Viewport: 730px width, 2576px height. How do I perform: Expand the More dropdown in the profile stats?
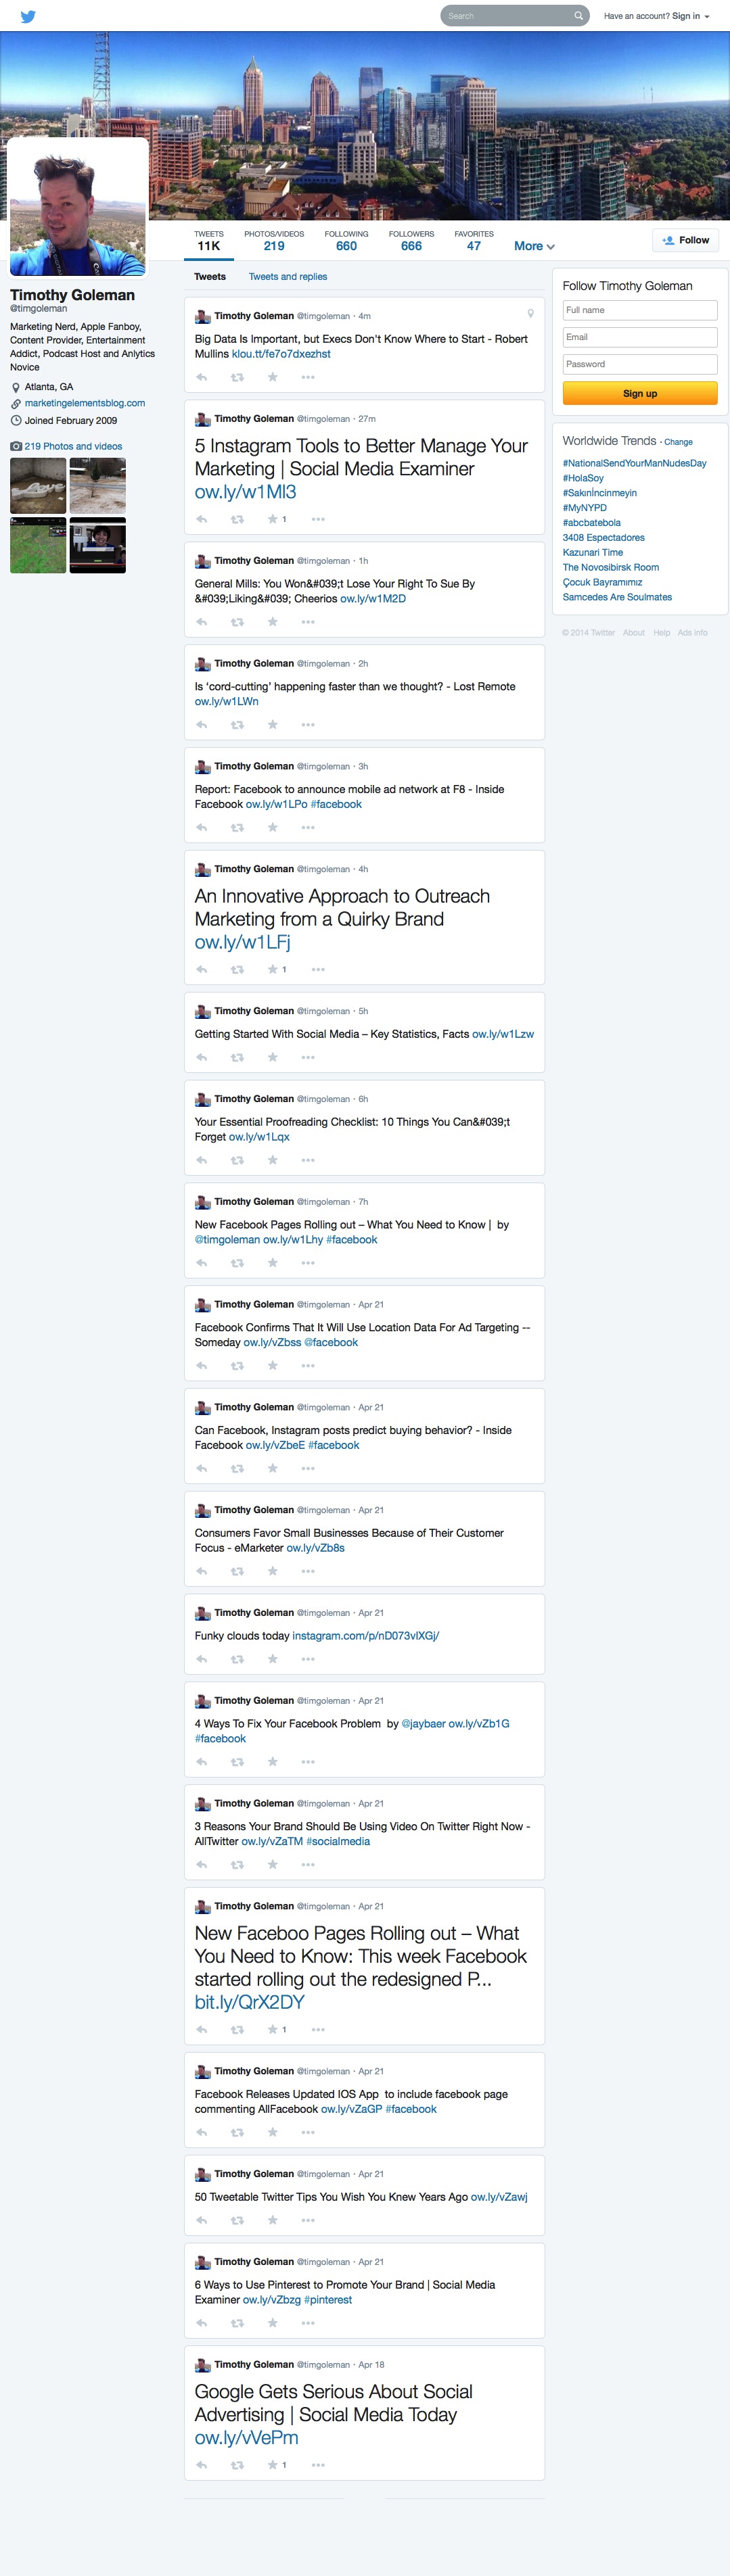point(534,246)
